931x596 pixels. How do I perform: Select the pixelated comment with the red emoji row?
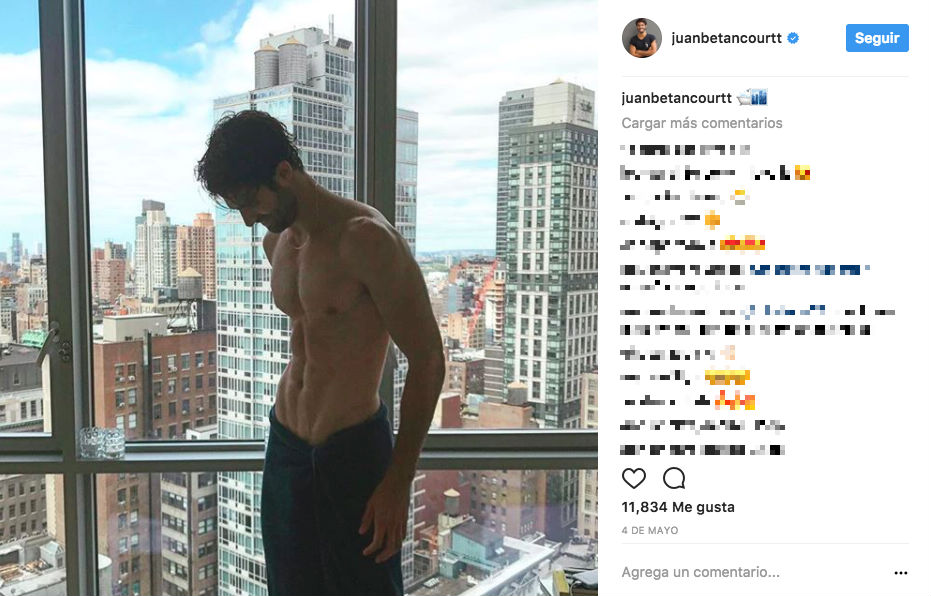(x=692, y=244)
